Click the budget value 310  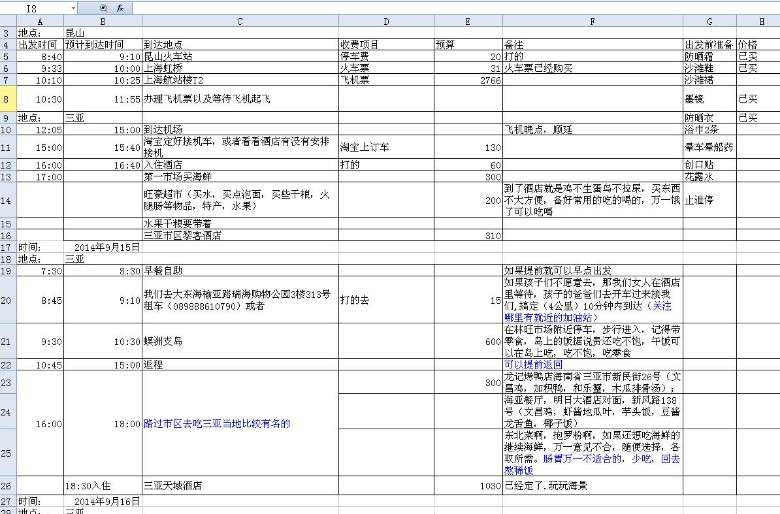tap(468, 235)
